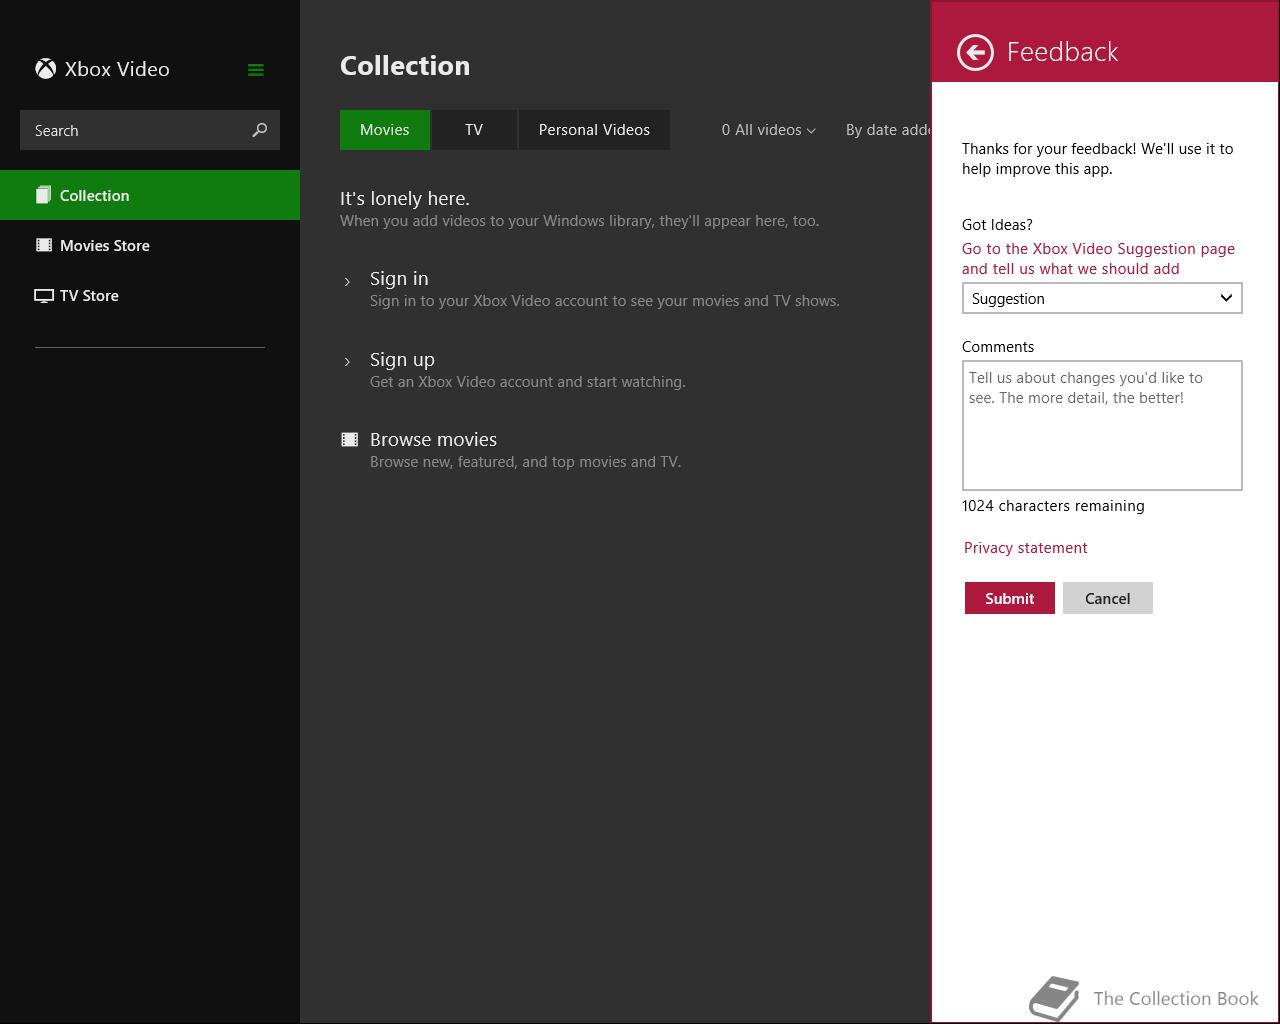Click the Feedback panel title

pos(1062,52)
